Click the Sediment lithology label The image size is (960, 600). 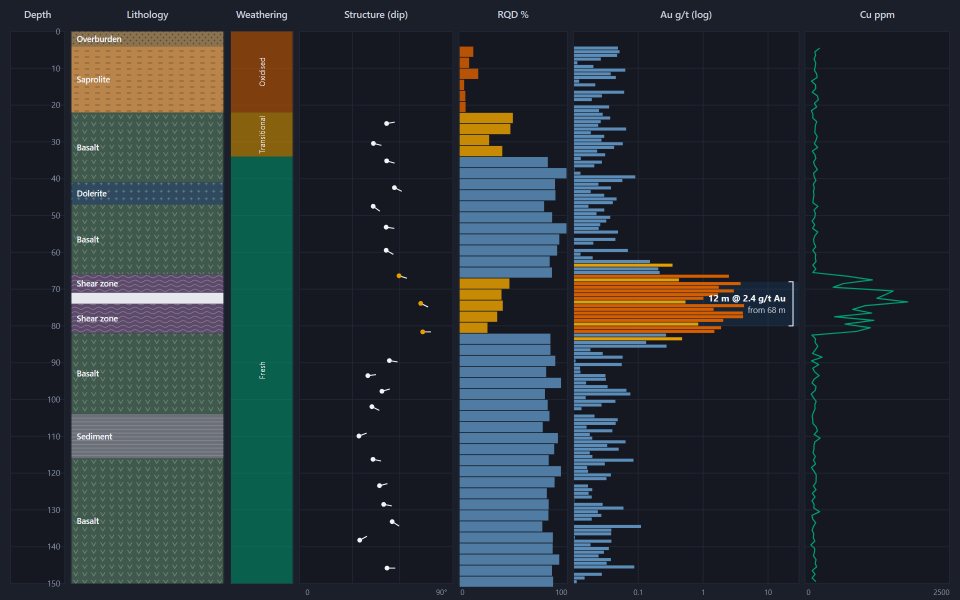[x=94, y=437]
